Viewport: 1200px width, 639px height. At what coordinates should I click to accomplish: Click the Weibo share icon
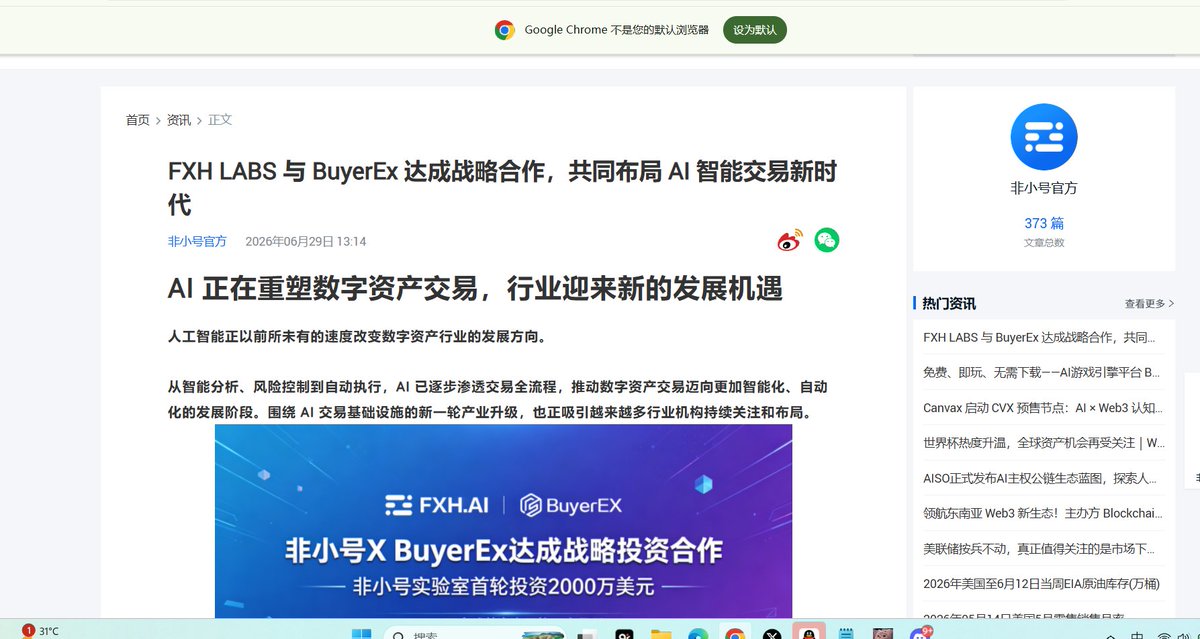coord(790,241)
